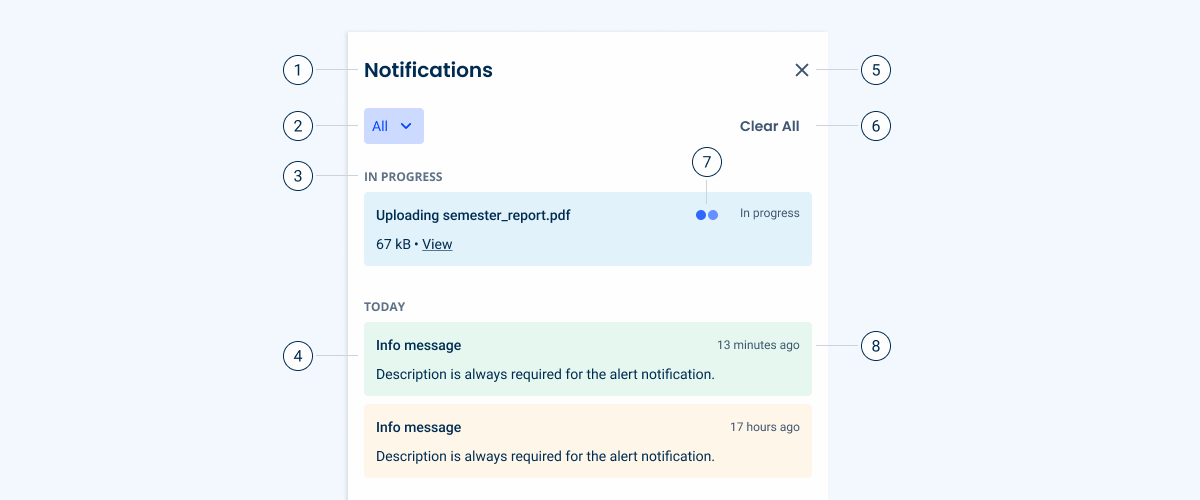Select the circled number 4 callout
This screenshot has height=500, width=1200.
point(298,356)
